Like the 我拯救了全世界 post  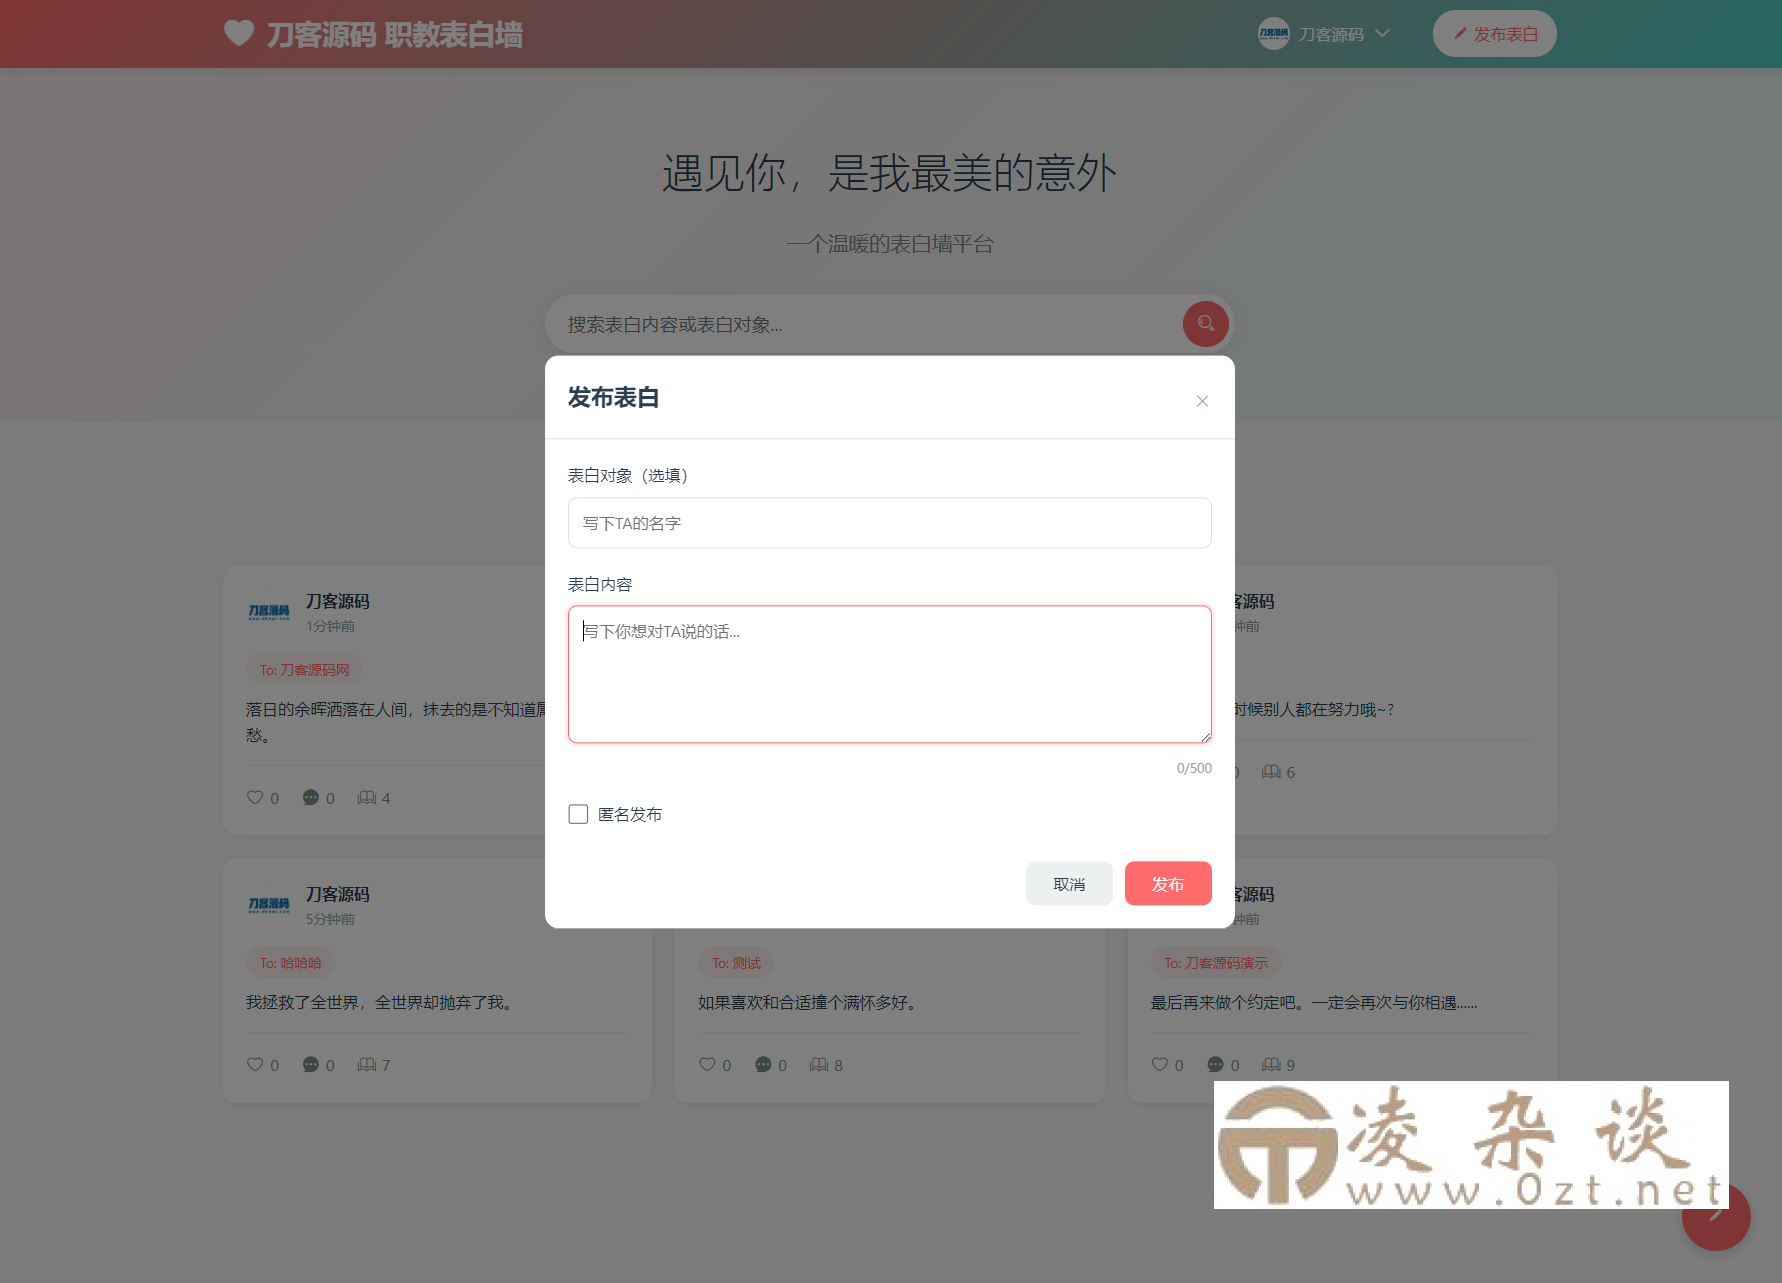(x=255, y=1064)
